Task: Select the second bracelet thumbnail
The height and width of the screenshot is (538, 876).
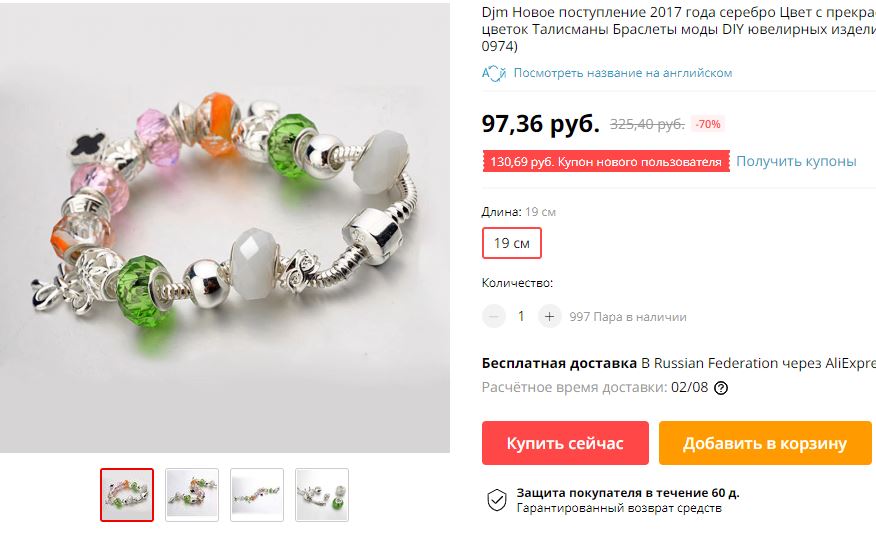Action: pyautogui.click(x=192, y=495)
